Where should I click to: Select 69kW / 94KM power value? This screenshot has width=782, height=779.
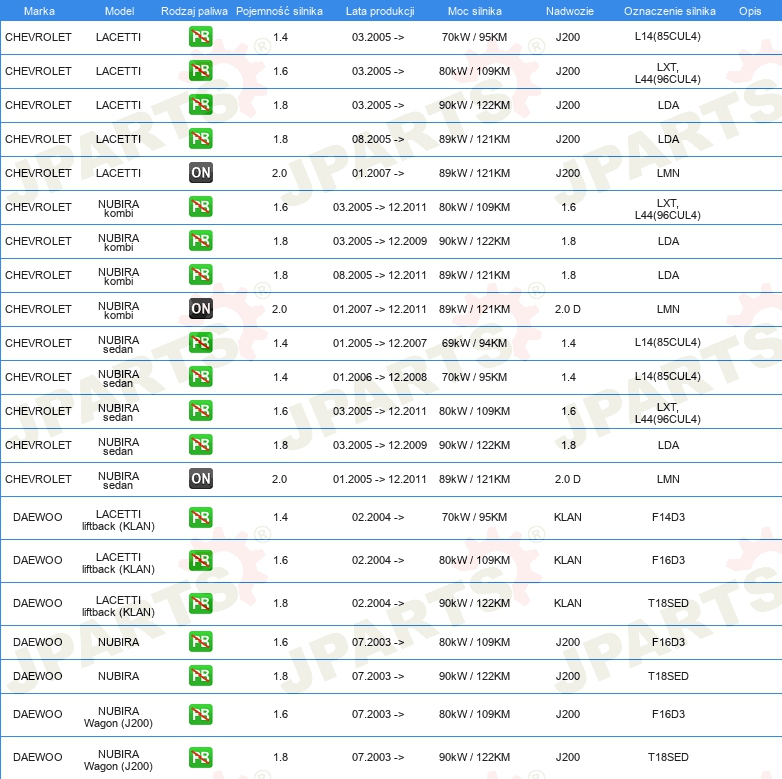point(474,343)
